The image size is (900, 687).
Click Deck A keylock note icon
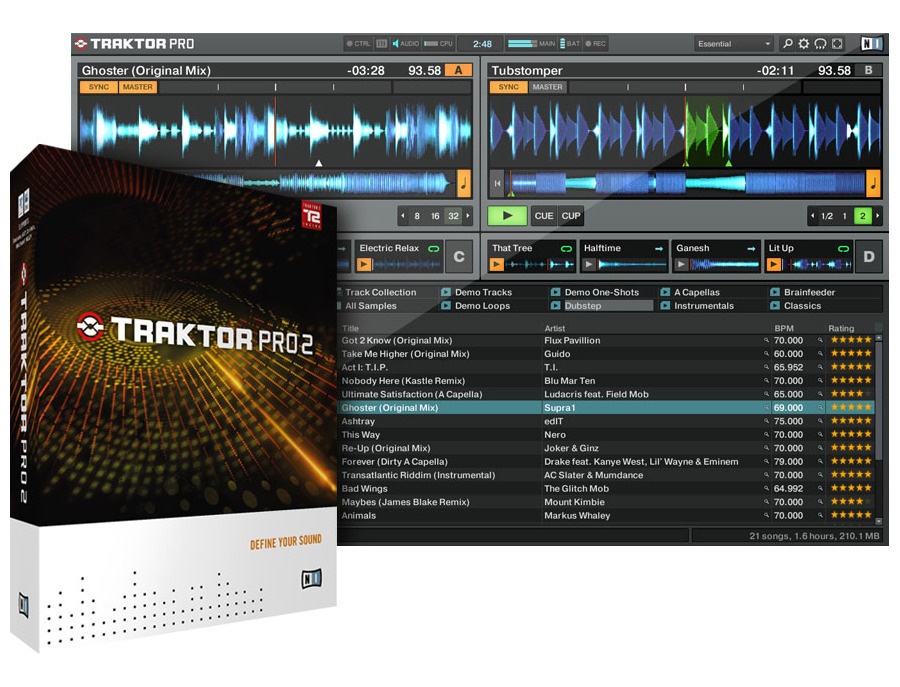464,184
